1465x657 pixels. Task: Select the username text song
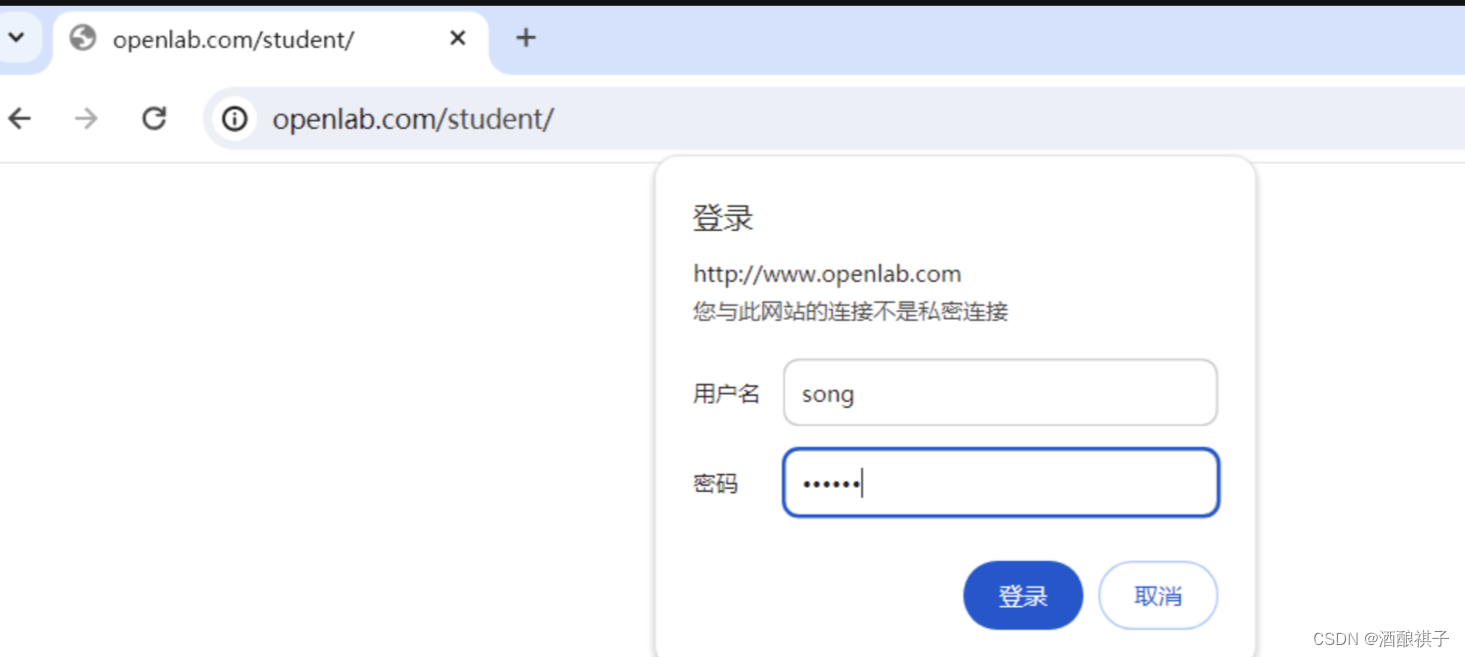point(827,393)
